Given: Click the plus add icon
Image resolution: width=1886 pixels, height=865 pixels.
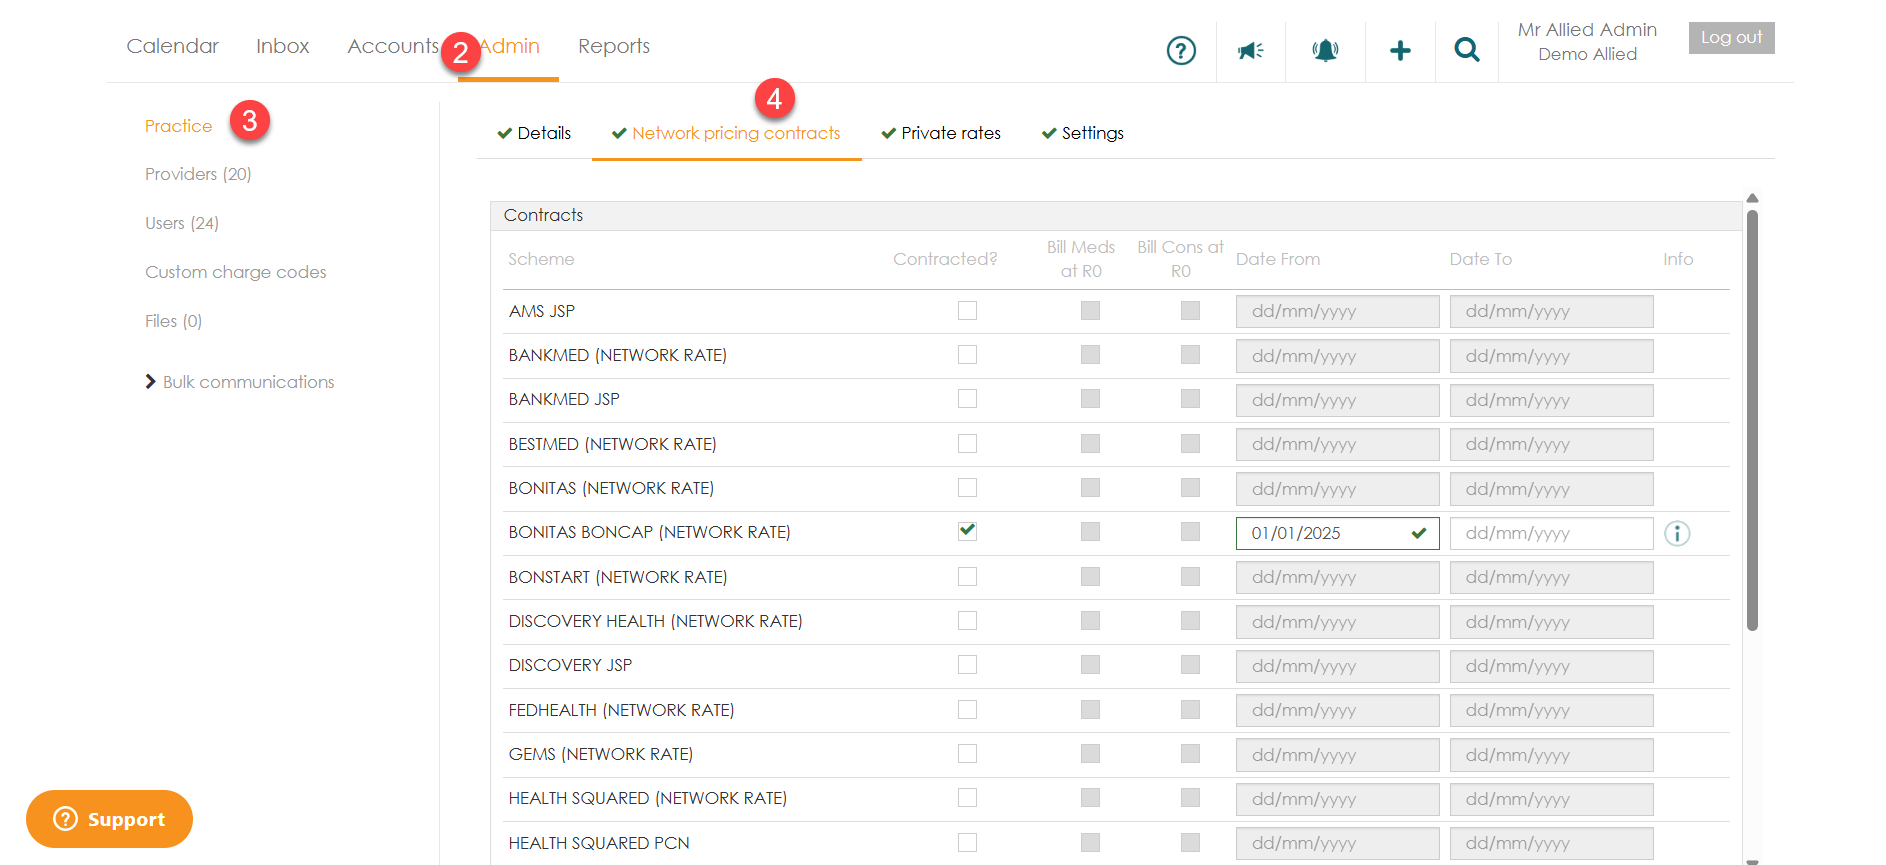Looking at the screenshot, I should 1400,50.
